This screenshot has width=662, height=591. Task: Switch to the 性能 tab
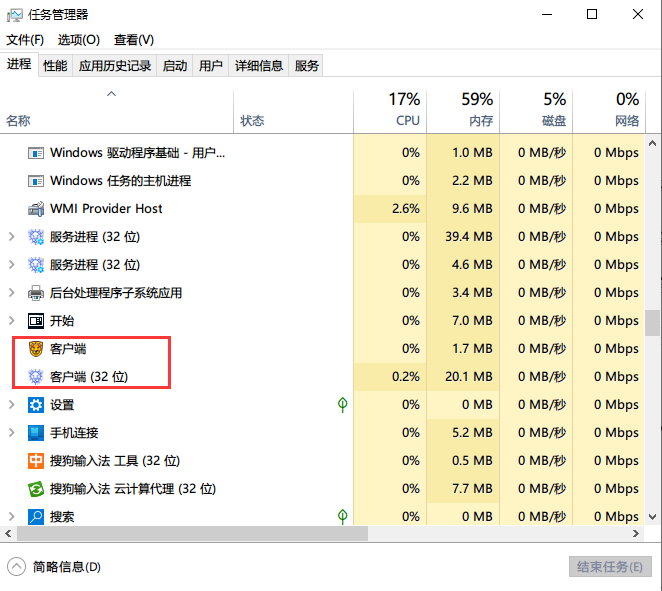pyautogui.click(x=55, y=65)
